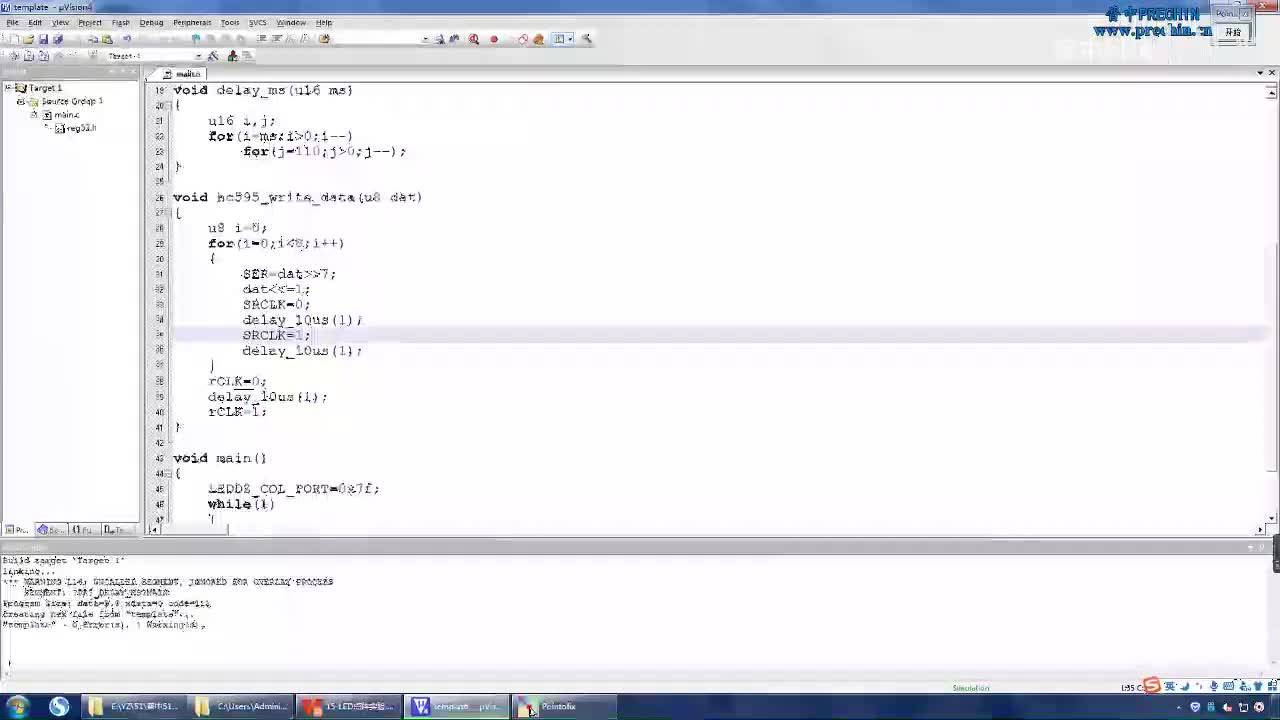Open the Project menu
Image resolution: width=1280 pixels, height=720 pixels.
pos(90,22)
